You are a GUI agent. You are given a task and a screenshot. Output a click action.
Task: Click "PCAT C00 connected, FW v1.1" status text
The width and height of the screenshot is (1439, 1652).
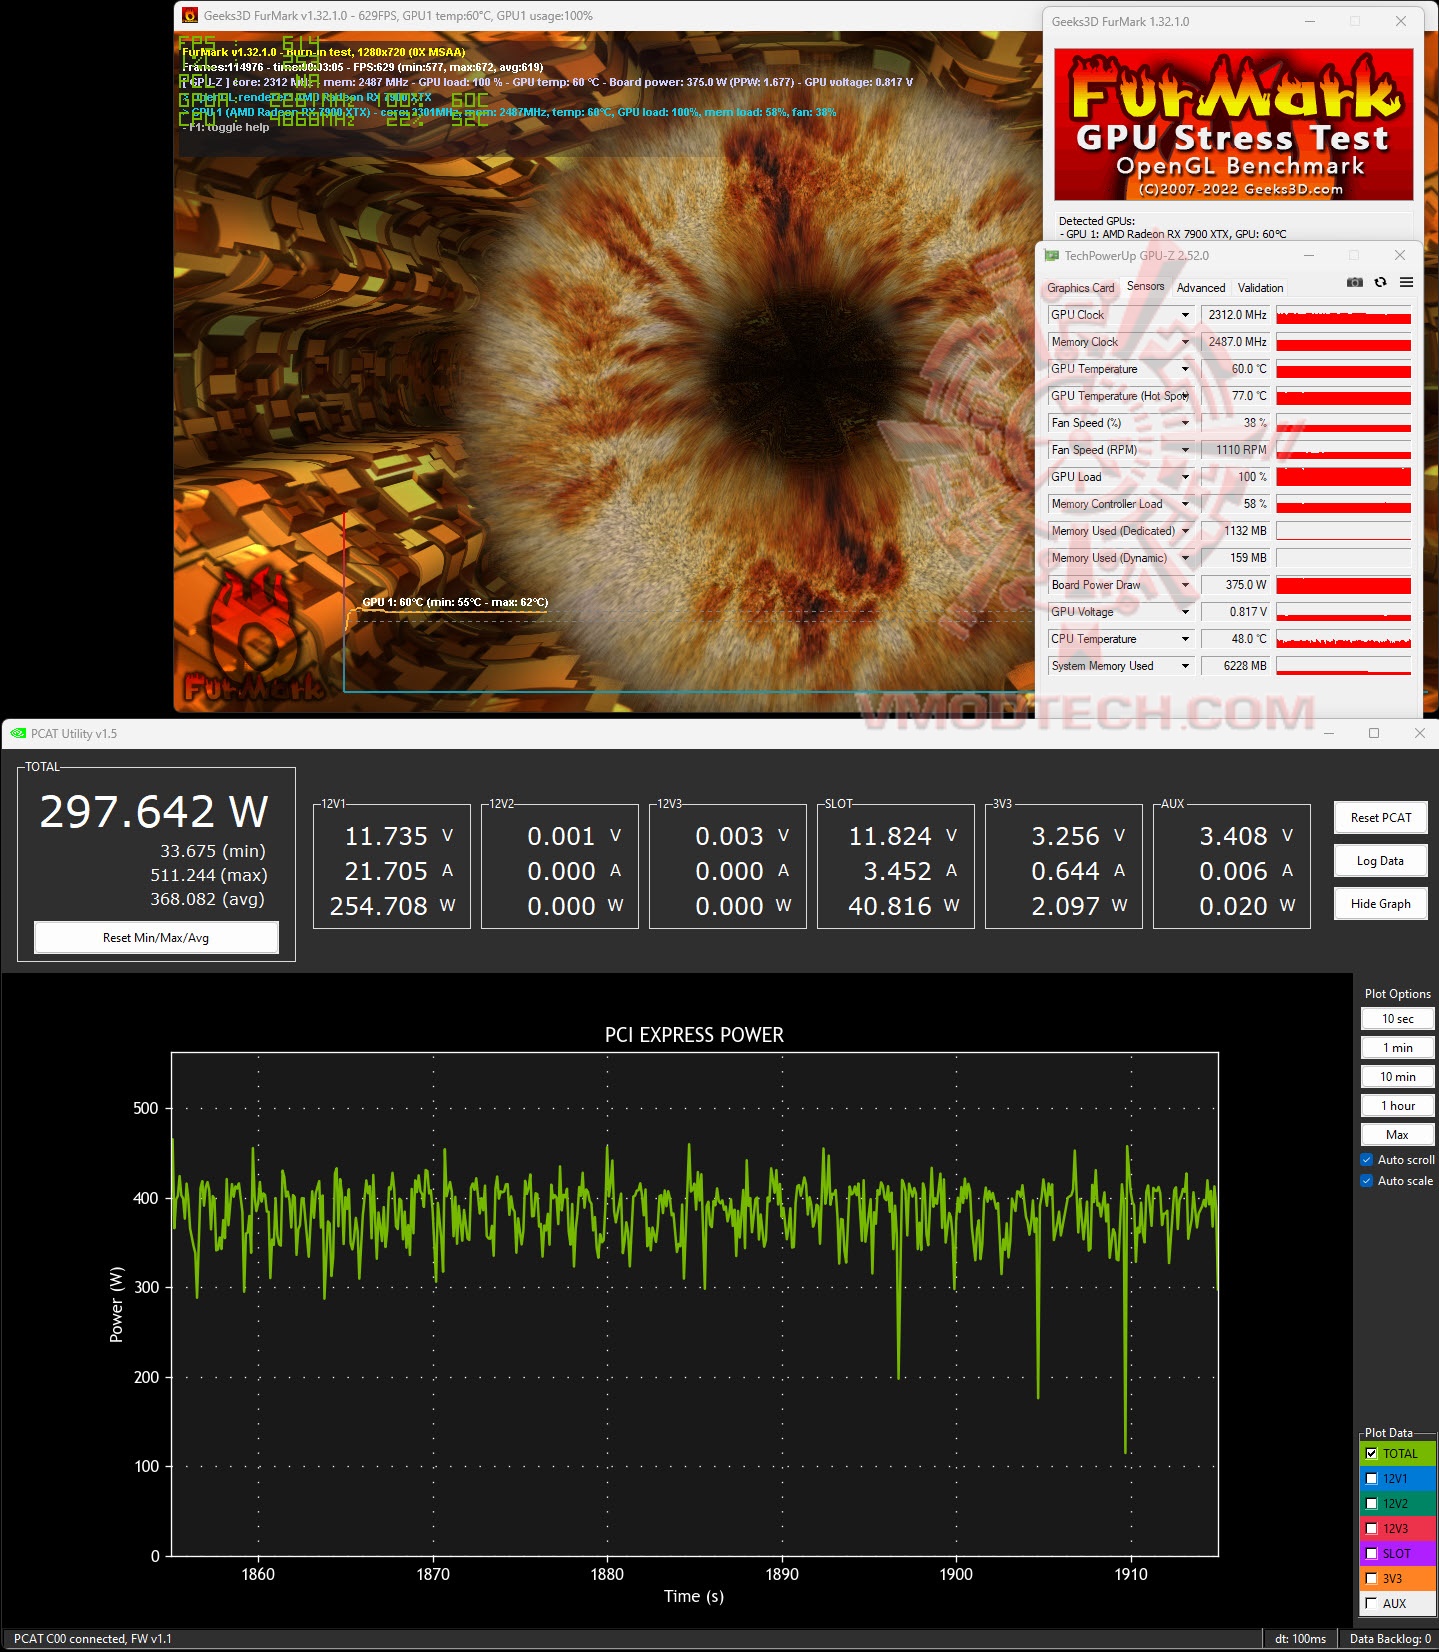pyautogui.click(x=93, y=1639)
